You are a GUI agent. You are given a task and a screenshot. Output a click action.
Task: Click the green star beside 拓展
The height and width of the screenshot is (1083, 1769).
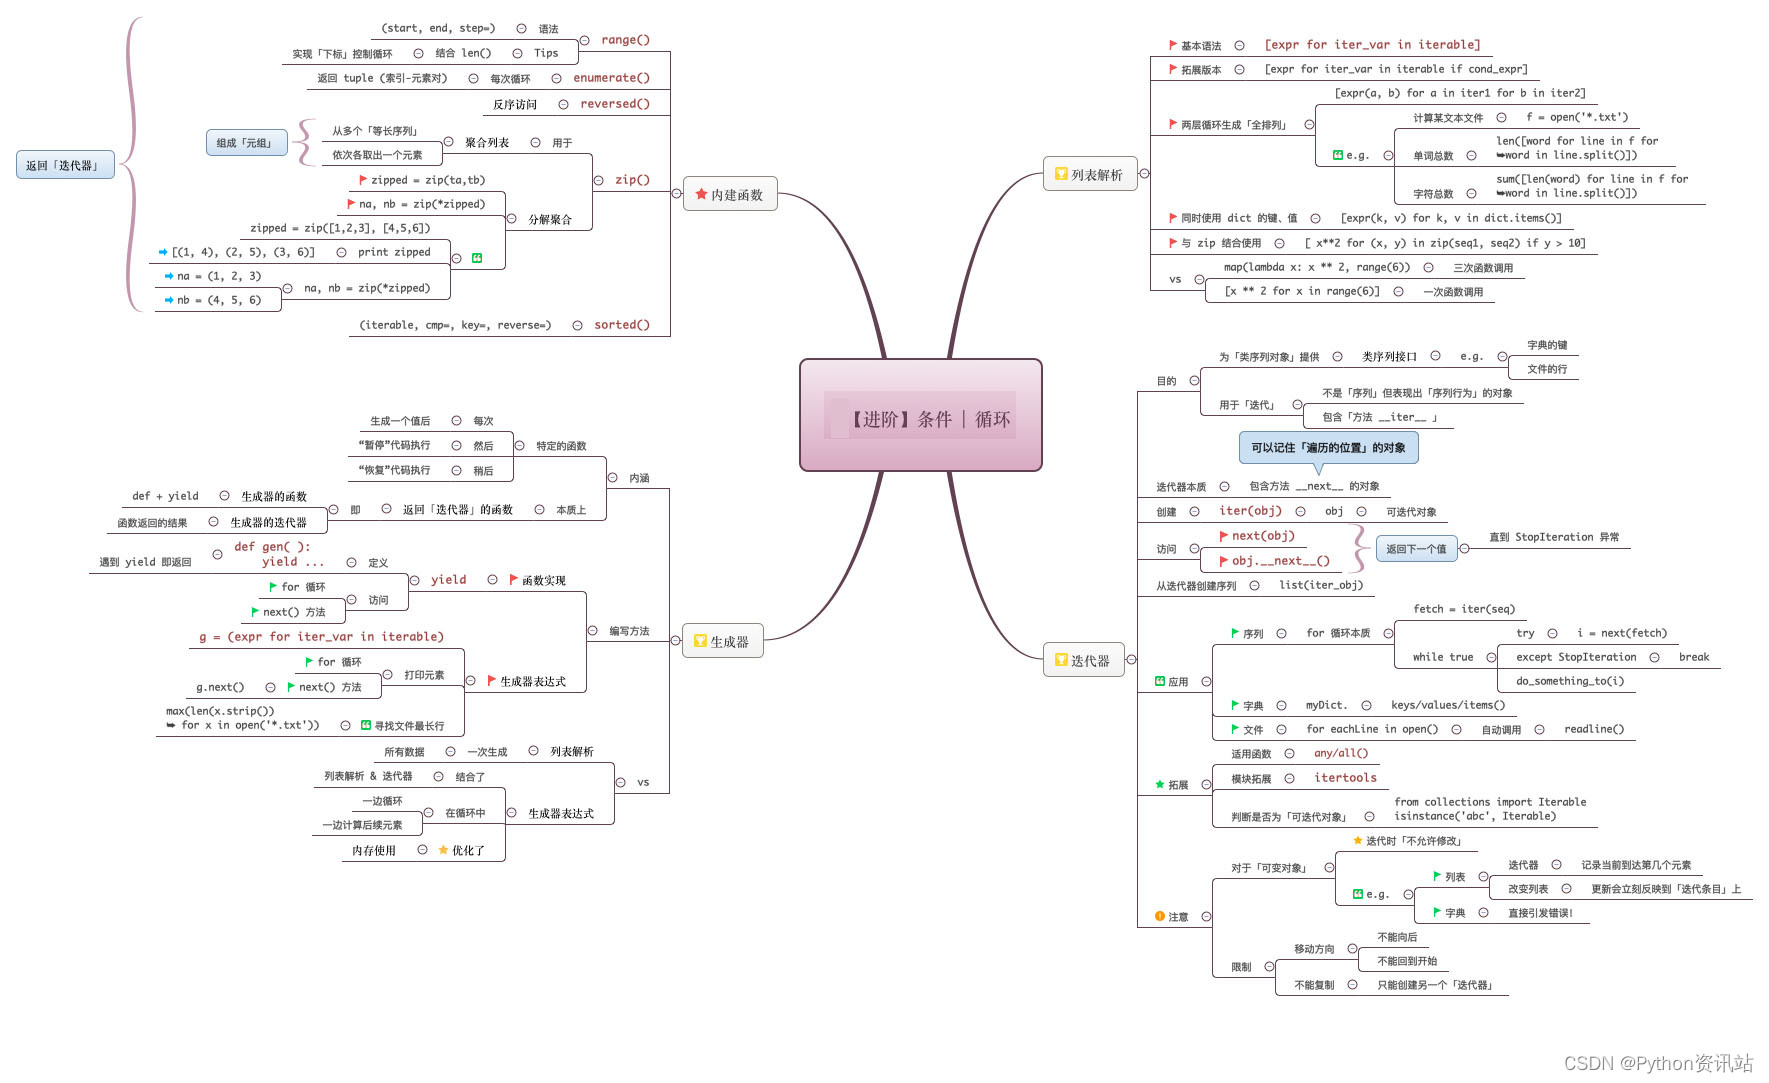coord(1160,785)
